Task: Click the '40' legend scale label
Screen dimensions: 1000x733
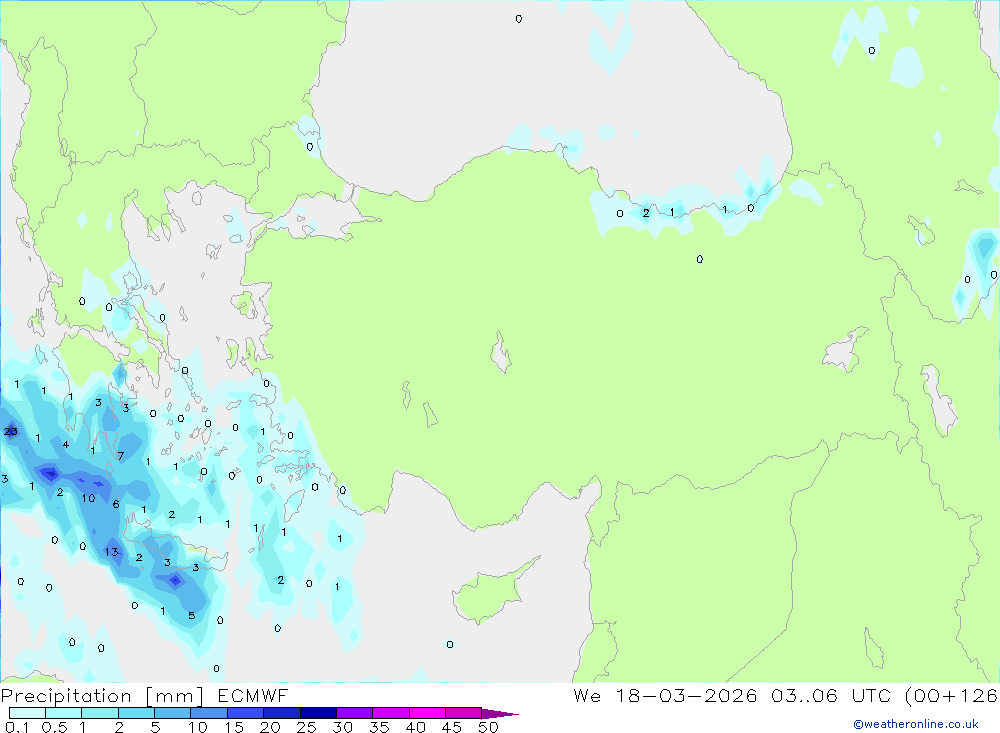Action: click(416, 727)
